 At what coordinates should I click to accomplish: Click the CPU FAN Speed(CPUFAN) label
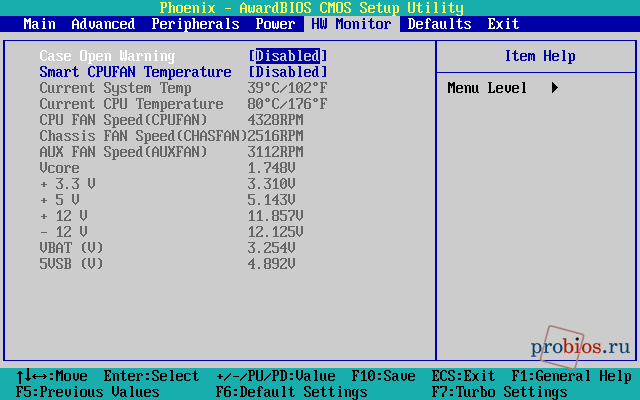[x=123, y=120]
